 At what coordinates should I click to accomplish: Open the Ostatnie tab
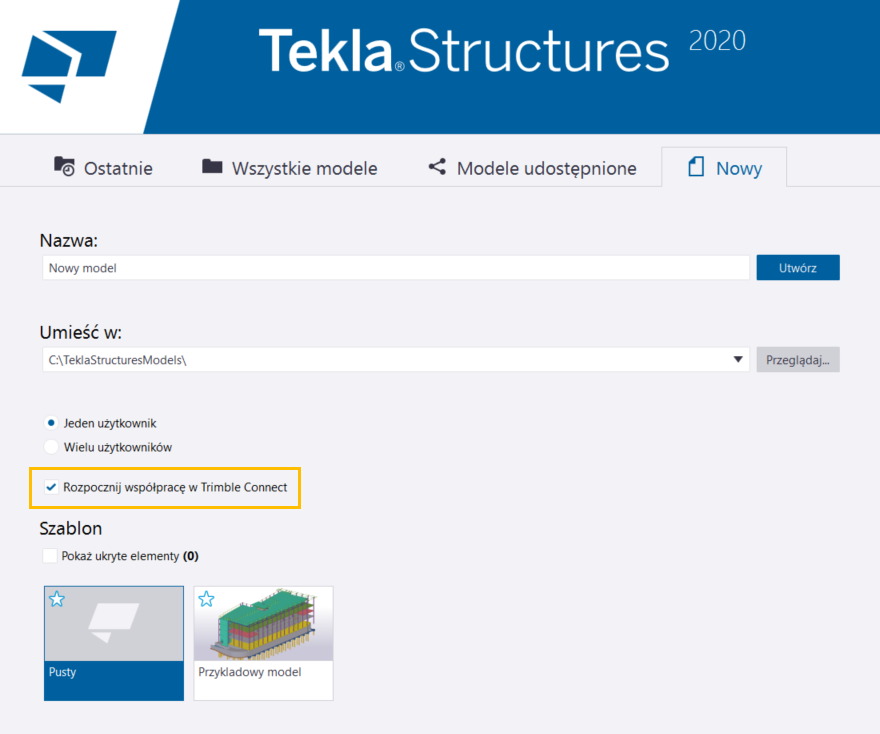[x=104, y=168]
